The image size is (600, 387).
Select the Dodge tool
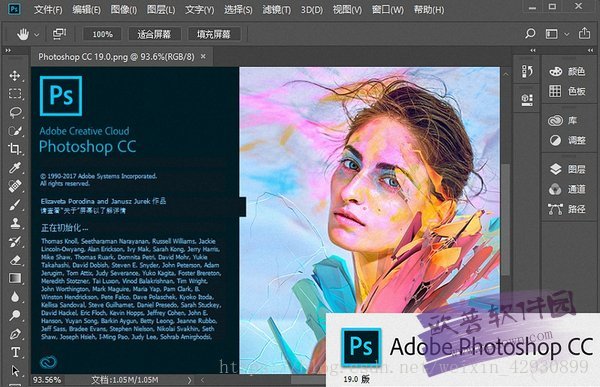point(15,315)
